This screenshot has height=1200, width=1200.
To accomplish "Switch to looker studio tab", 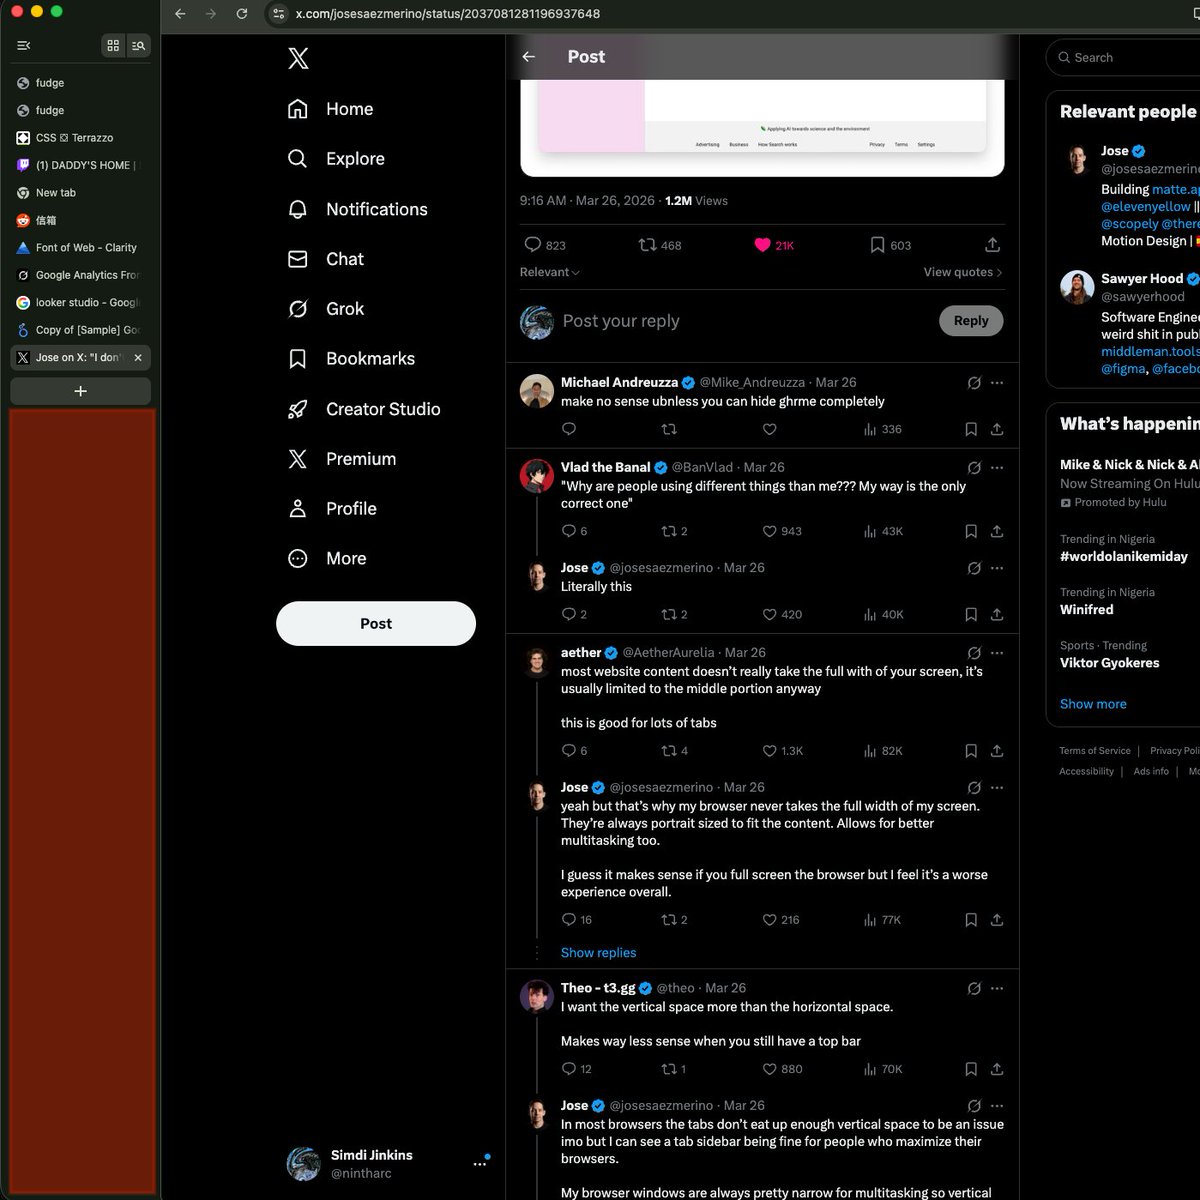I will [80, 303].
